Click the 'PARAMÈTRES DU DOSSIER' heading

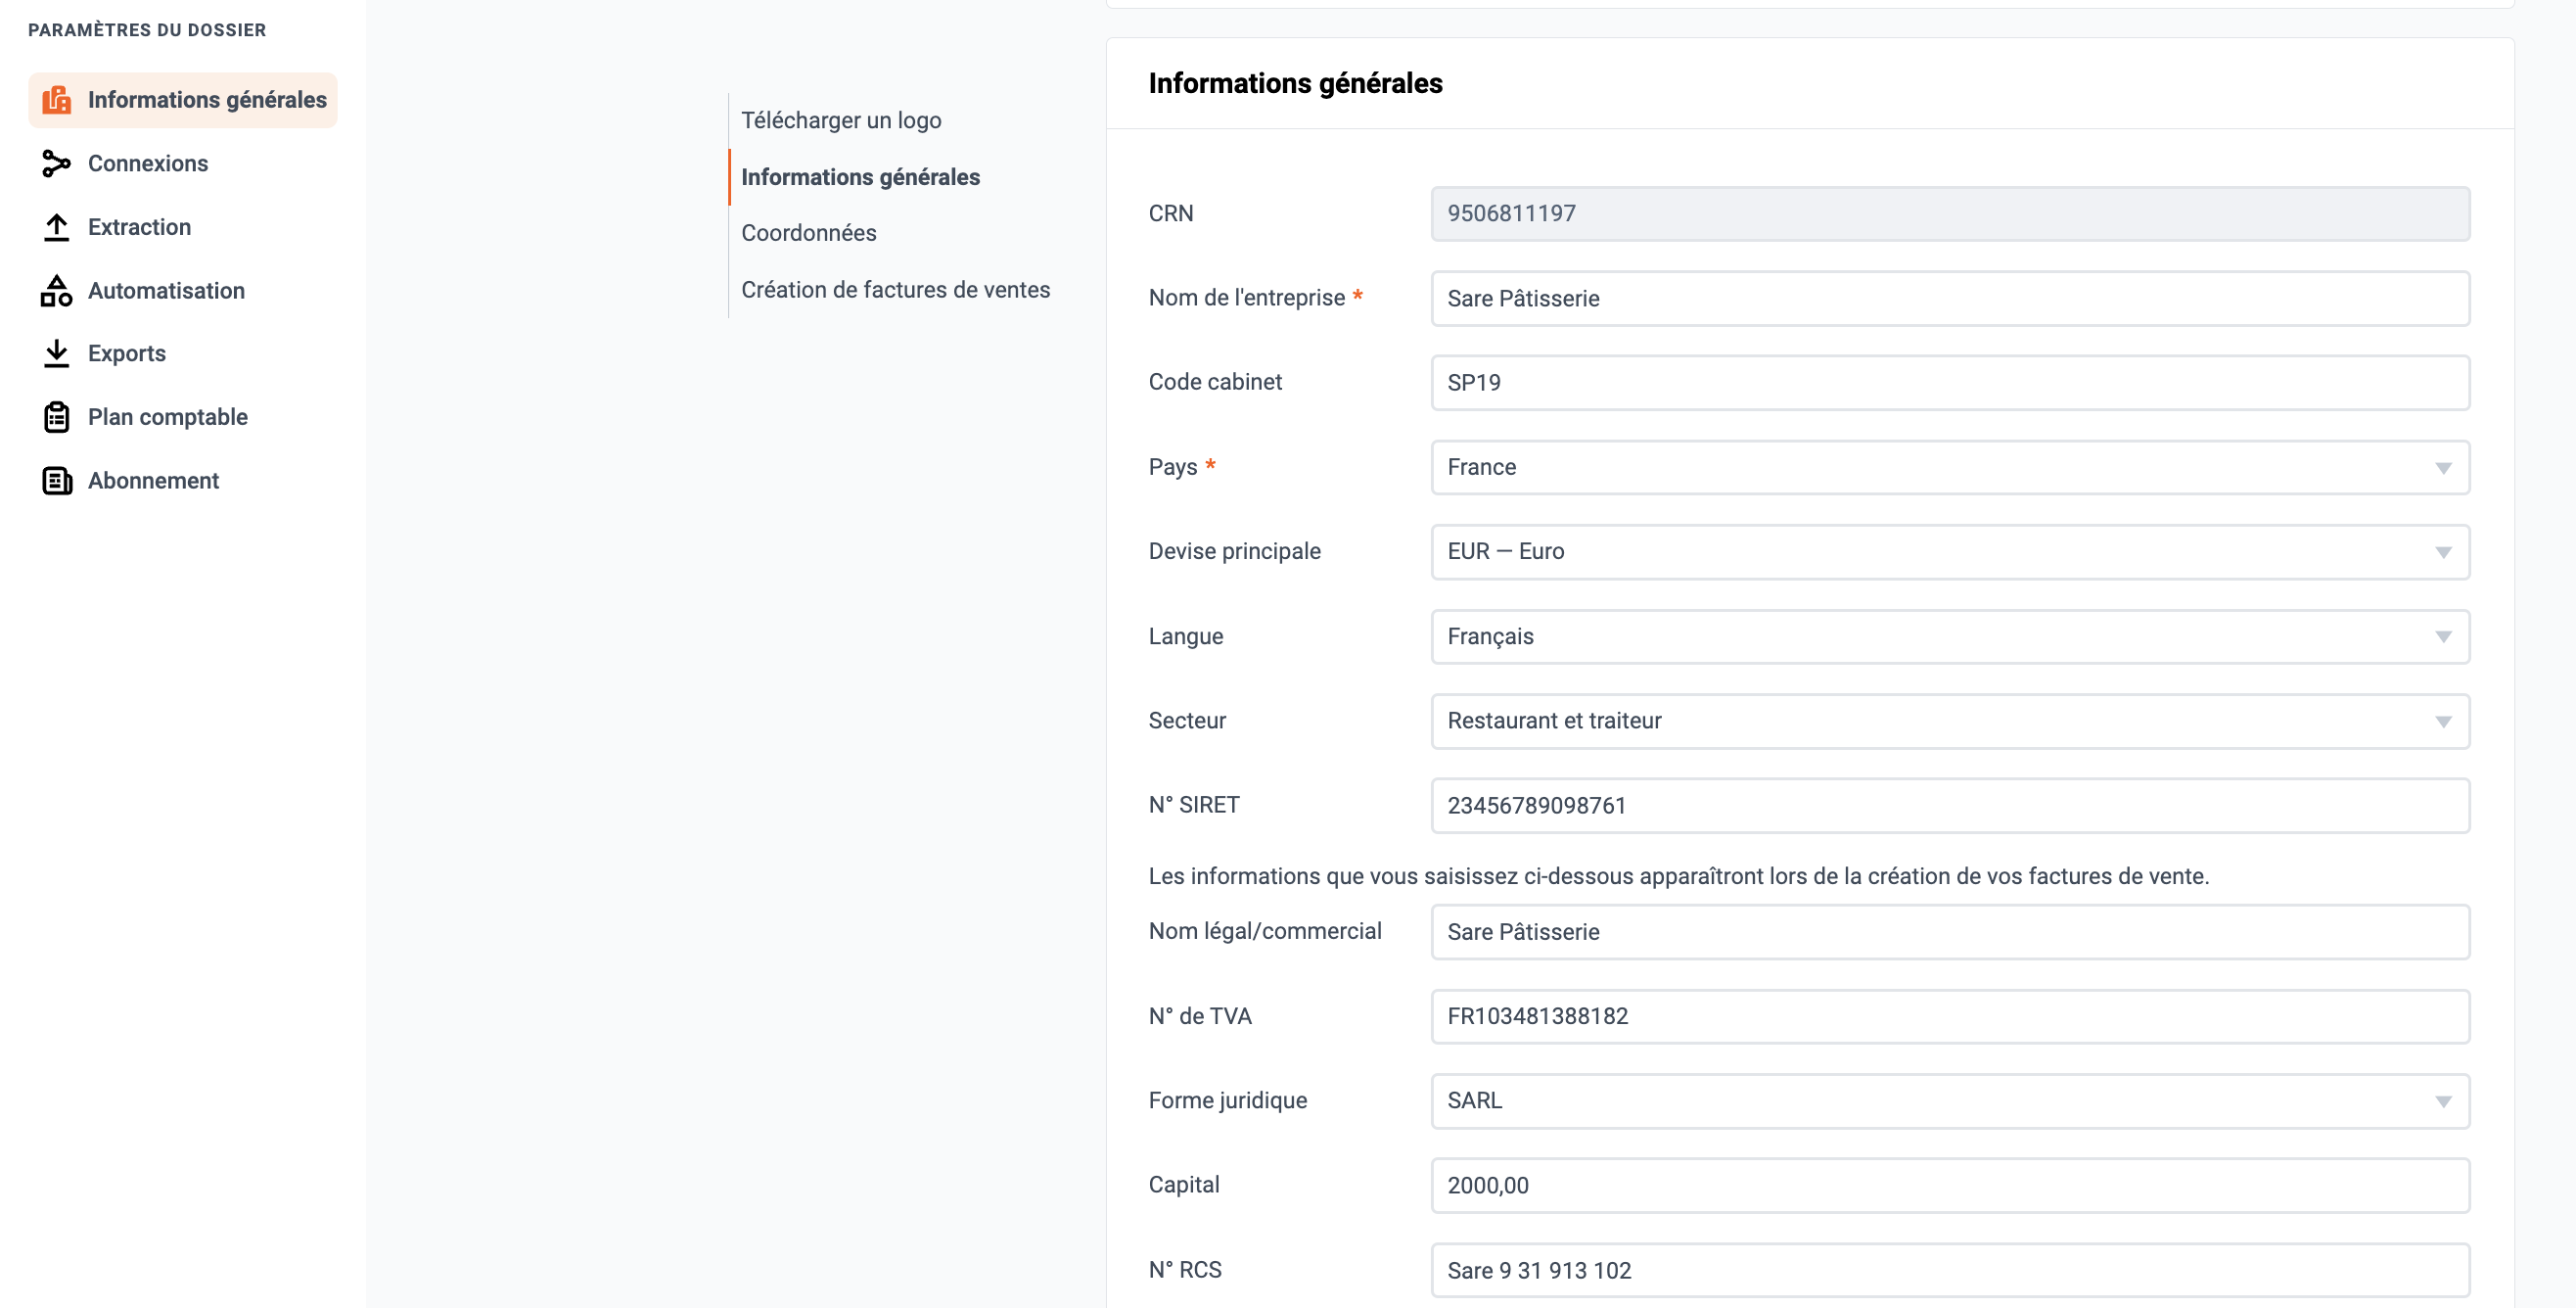147,30
